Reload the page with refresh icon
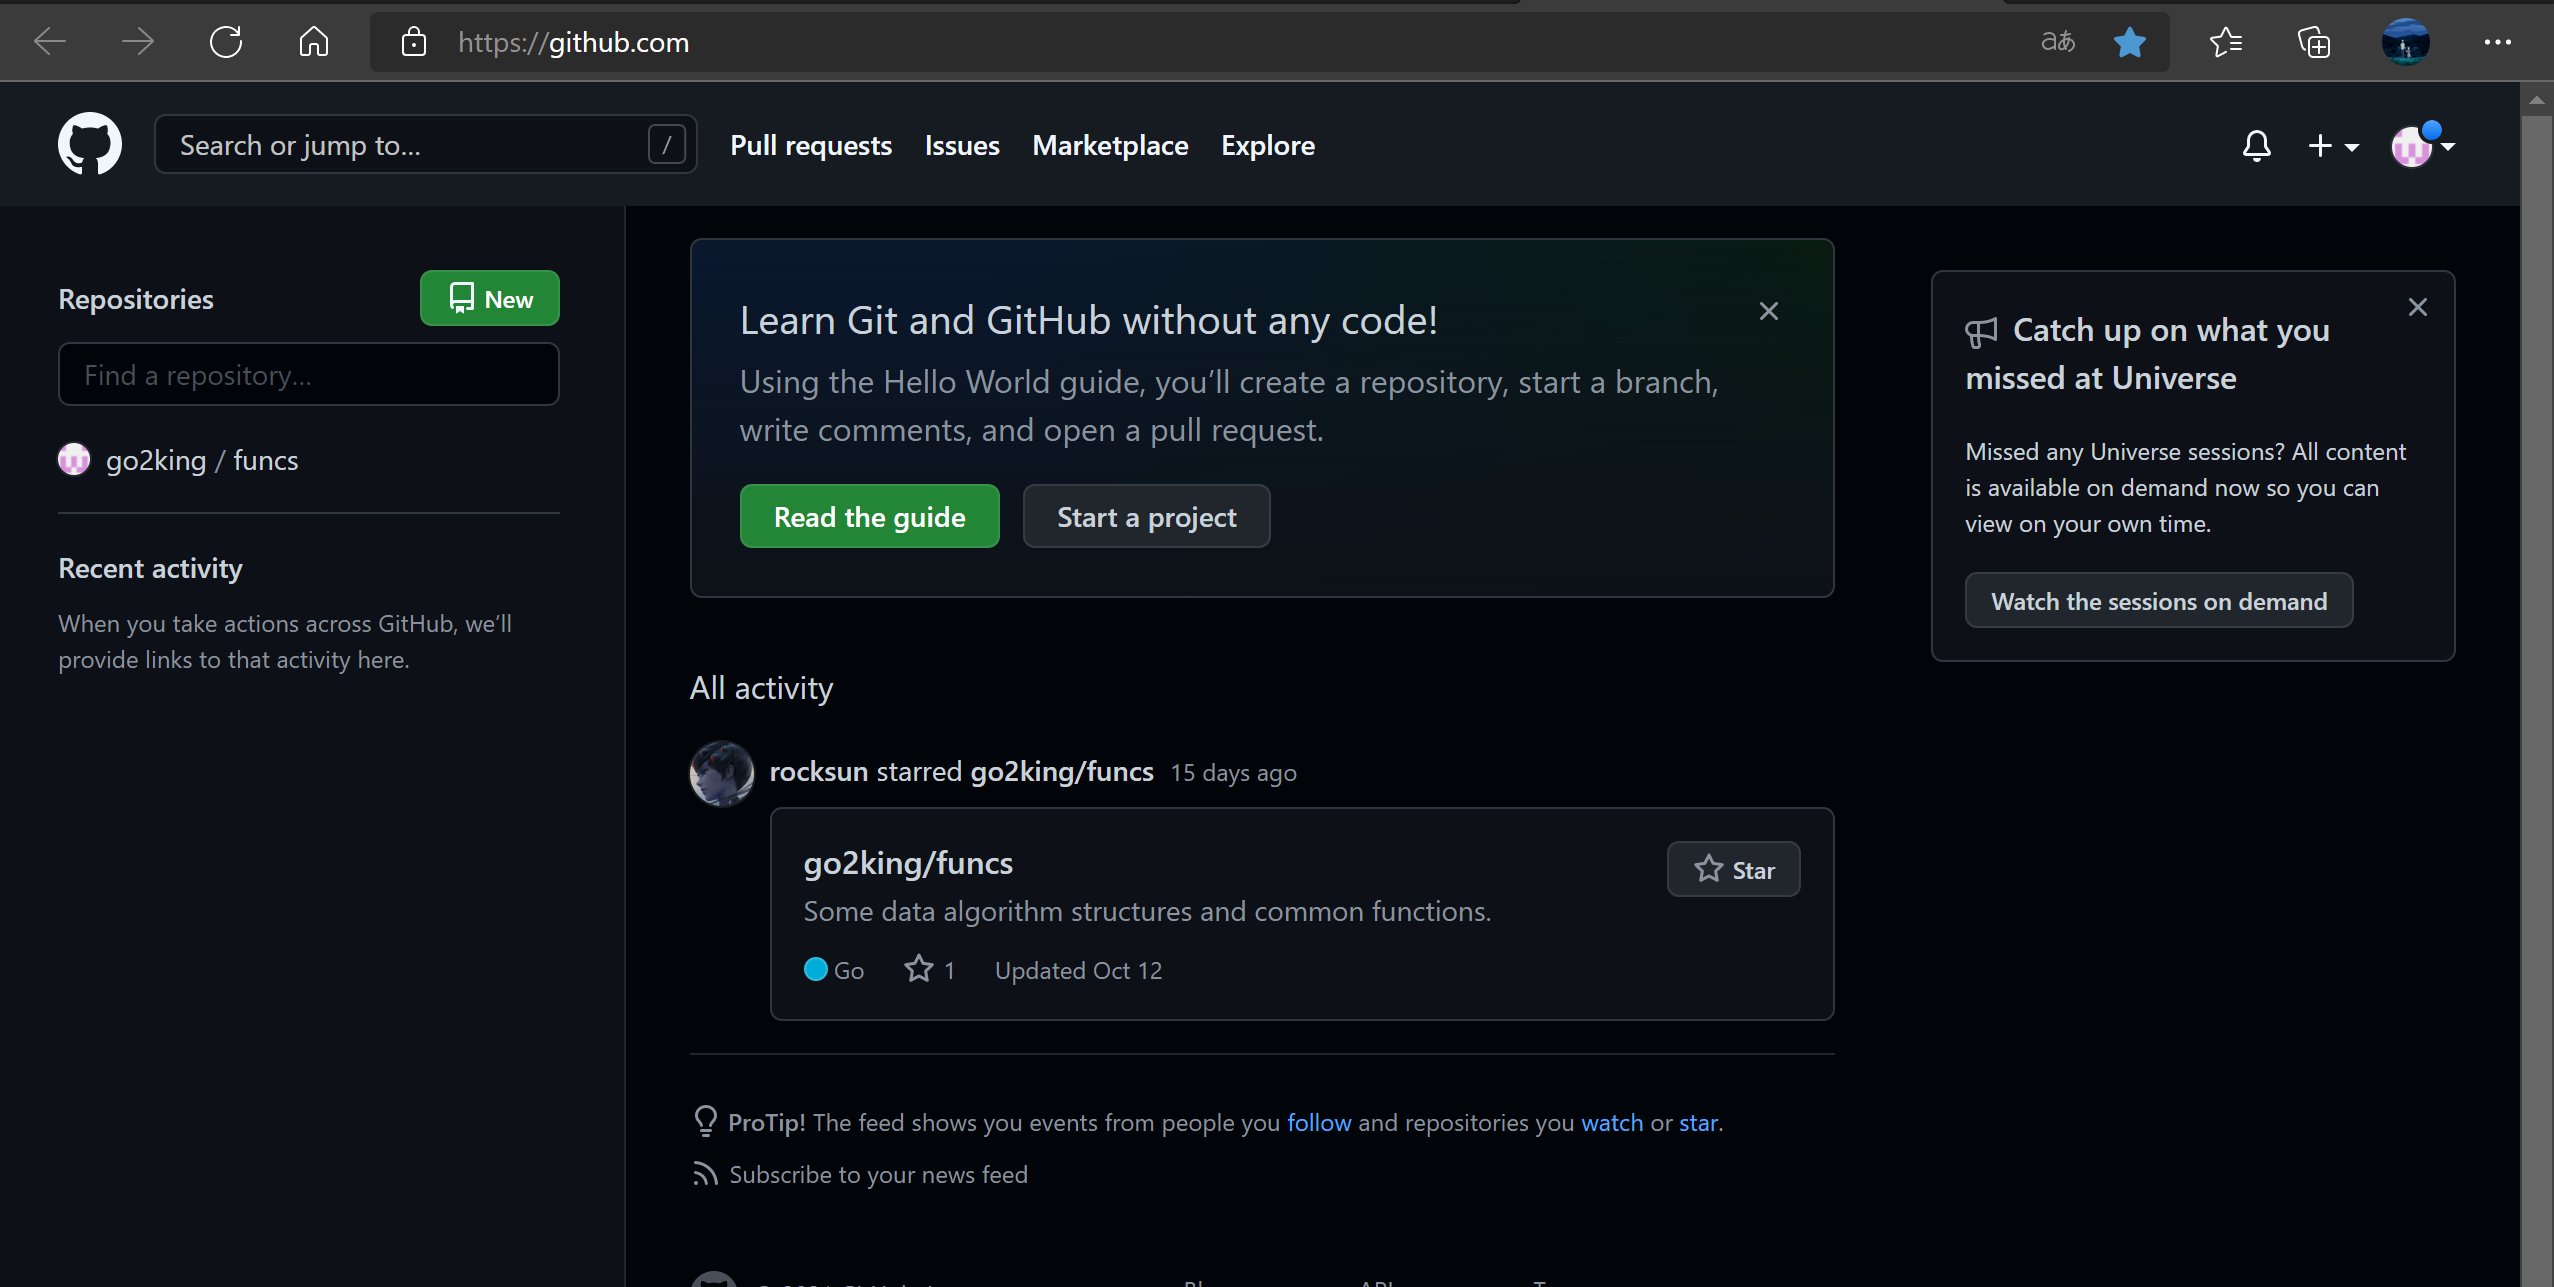Viewport: 2554px width, 1287px height. [x=226, y=42]
